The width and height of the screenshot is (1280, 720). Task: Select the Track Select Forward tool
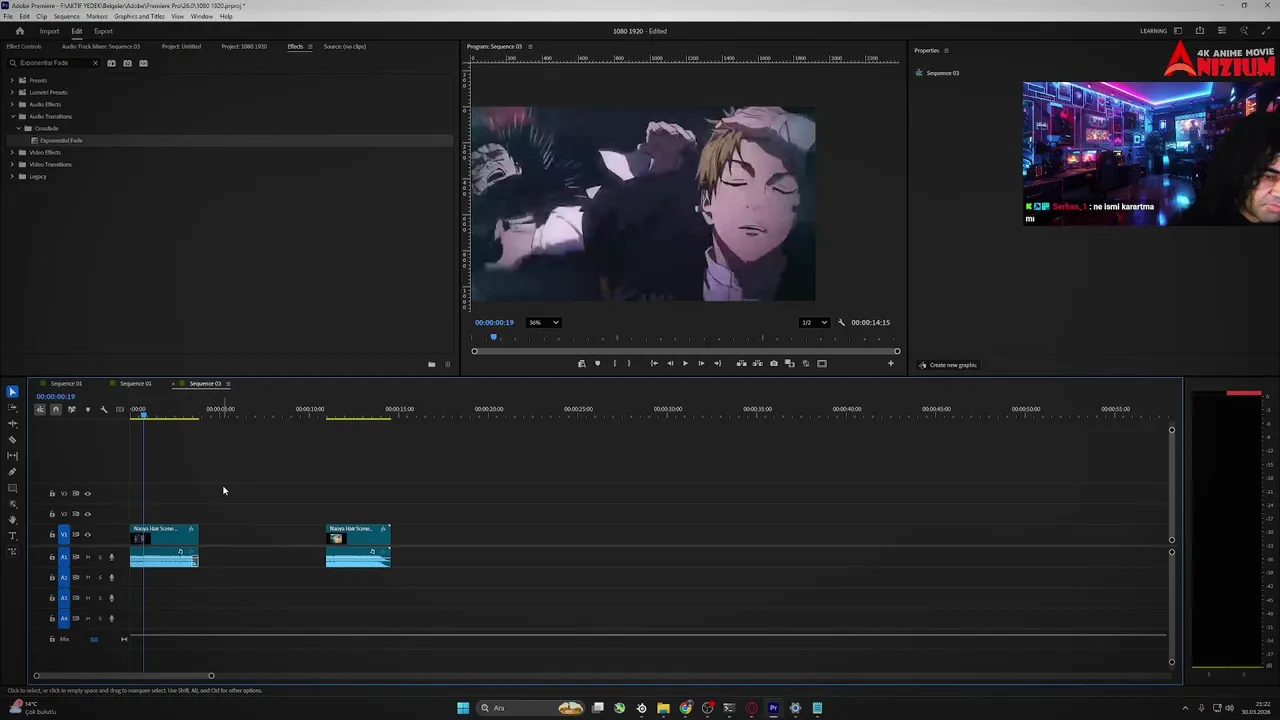pos(12,408)
